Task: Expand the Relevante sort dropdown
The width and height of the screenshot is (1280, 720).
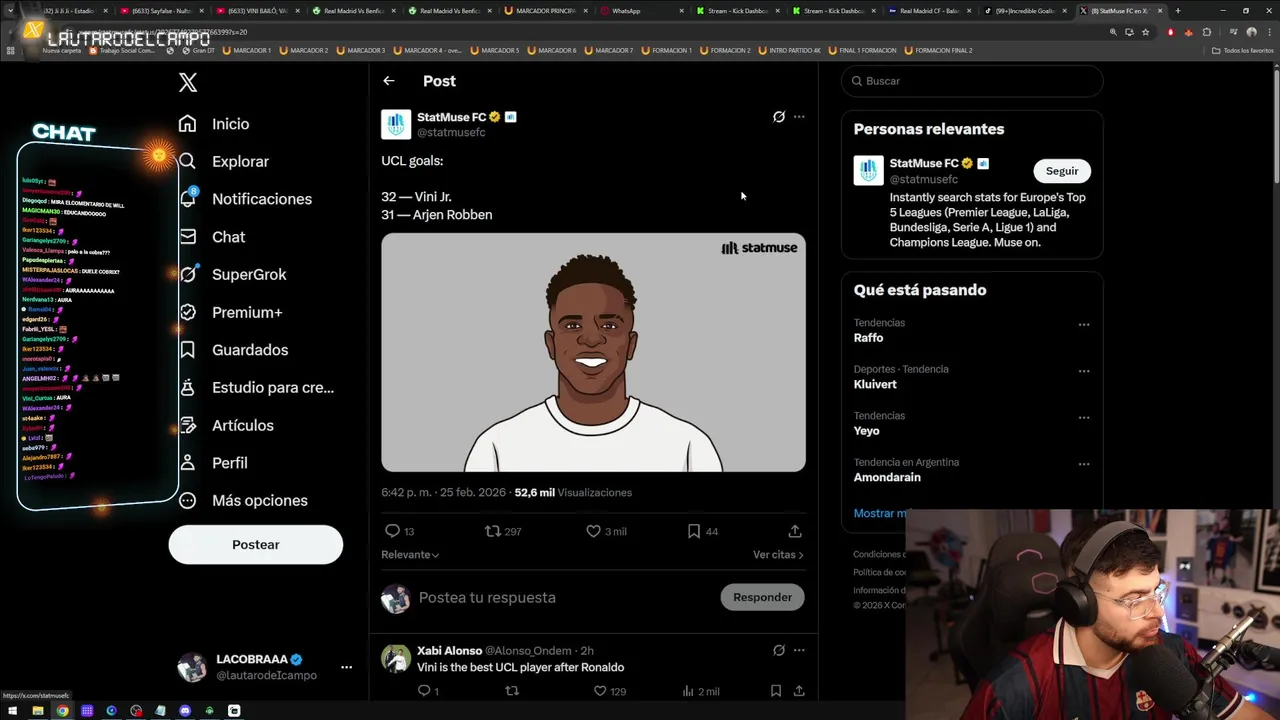Action: (410, 554)
